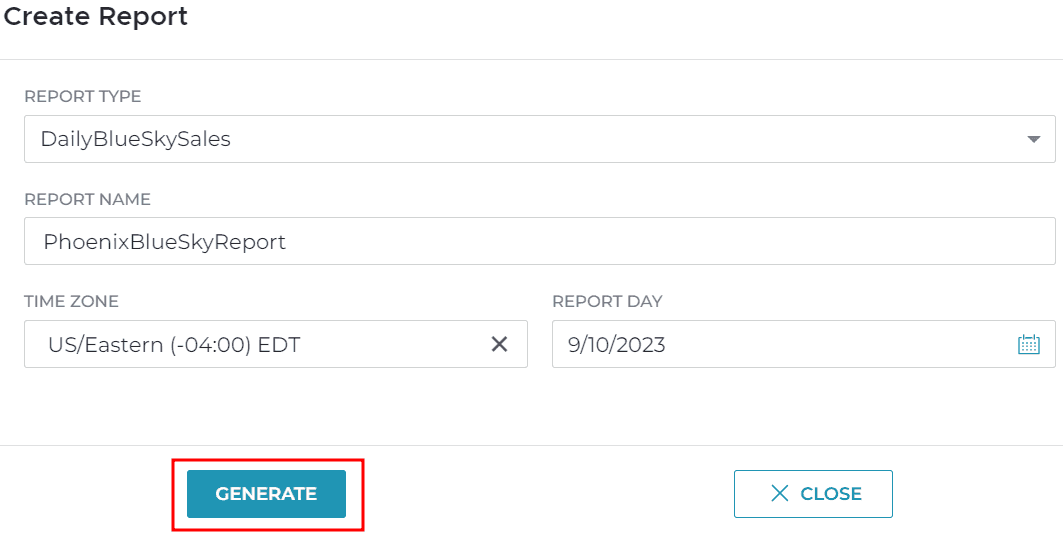Image resolution: width=1063 pixels, height=535 pixels.
Task: Click the REPORT NAME label
Action: click(87, 200)
